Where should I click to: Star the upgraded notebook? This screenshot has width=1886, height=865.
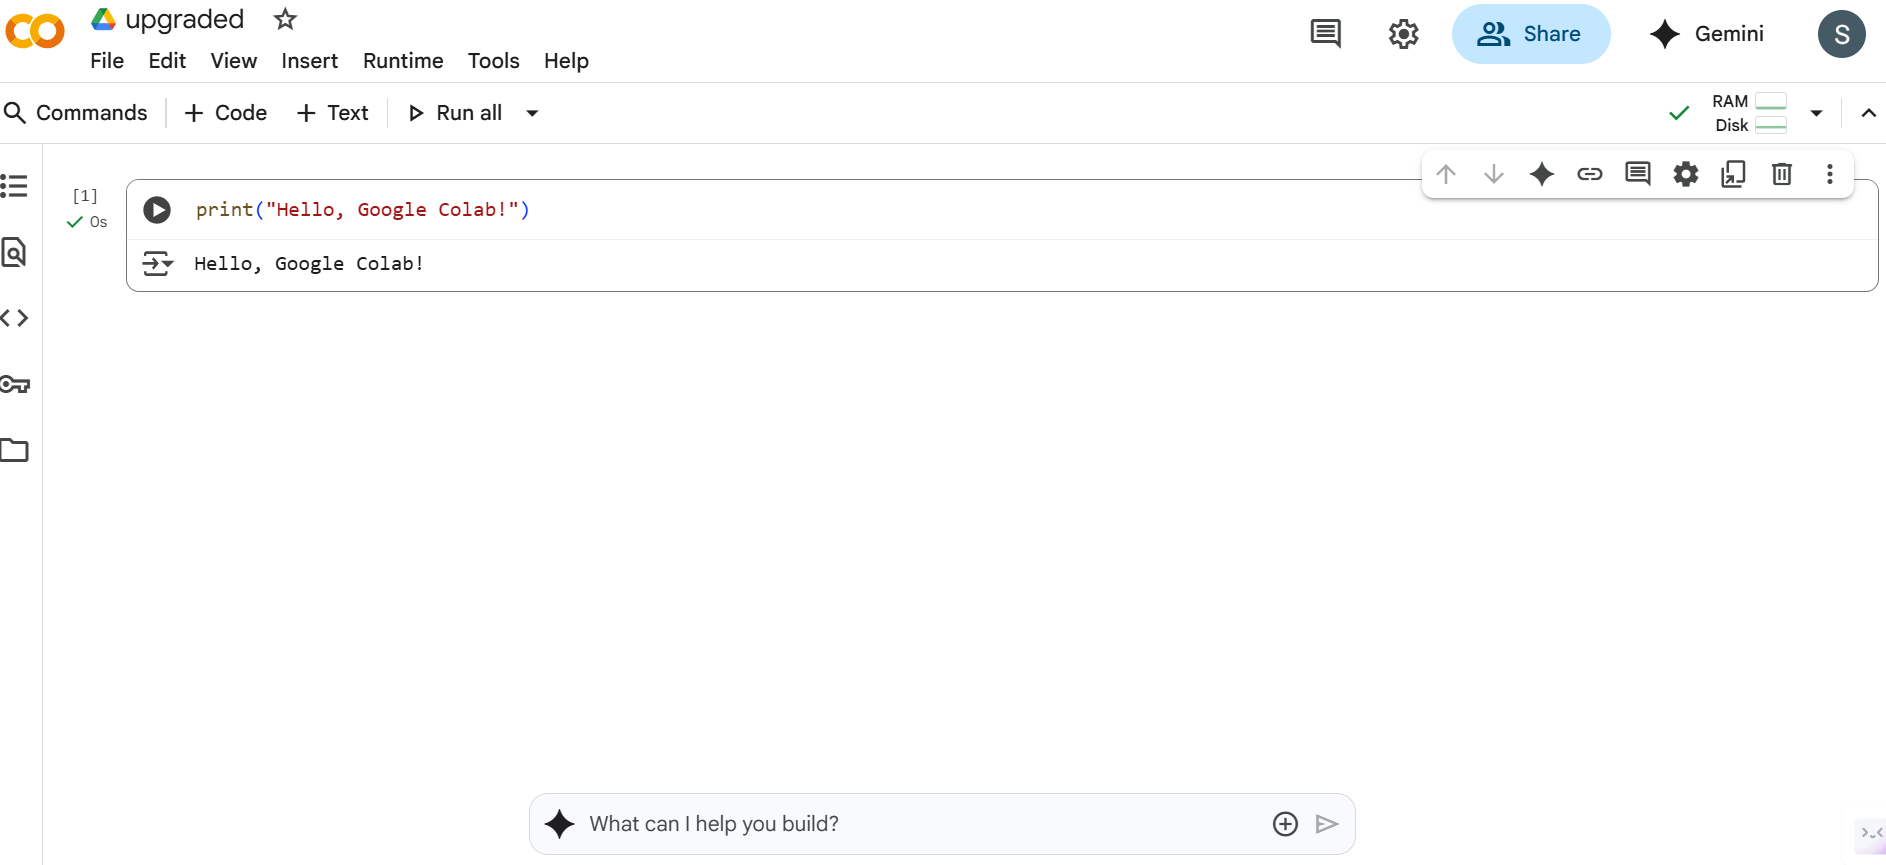pyautogui.click(x=284, y=19)
